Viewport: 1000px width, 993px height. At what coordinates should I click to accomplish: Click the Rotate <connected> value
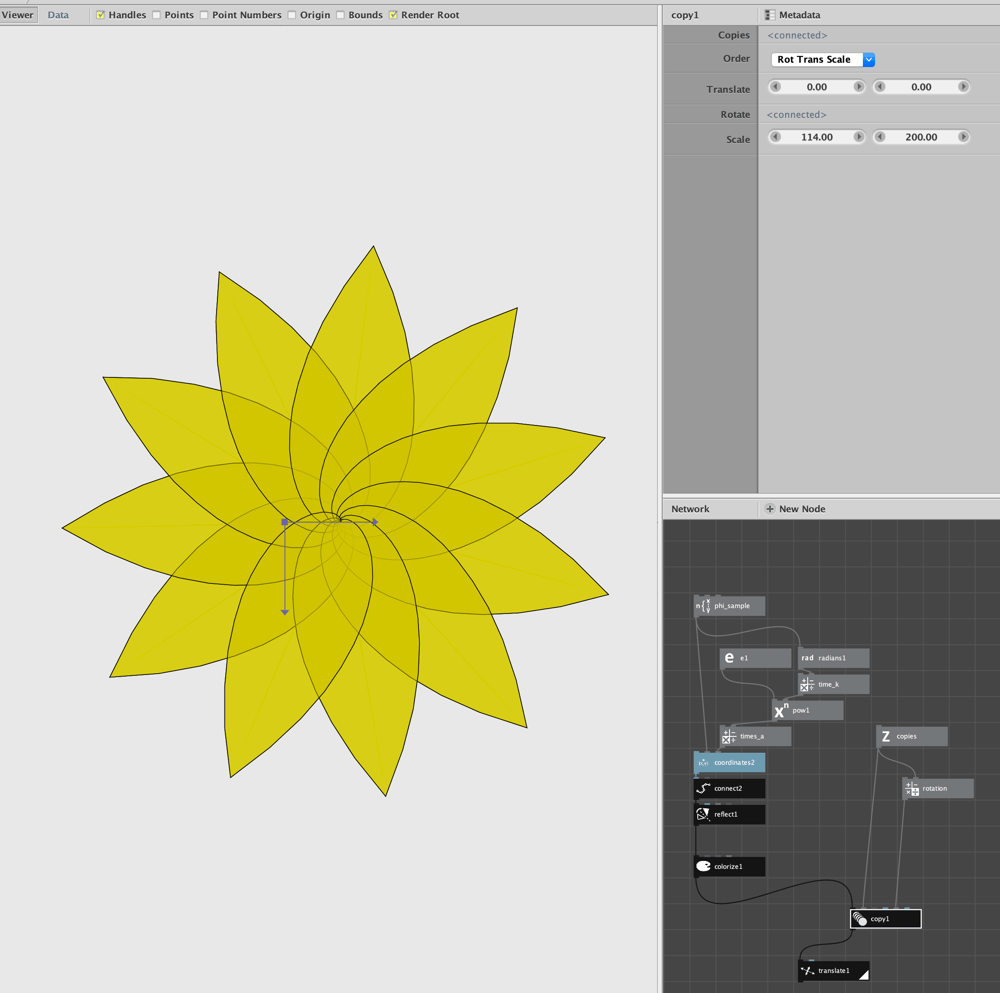point(797,115)
